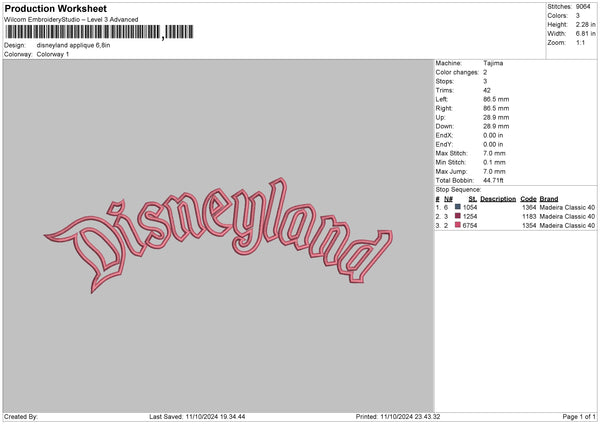This screenshot has width=600, height=424.
Task: Click the blue color swatch for thread 1054
Action: [458, 207]
